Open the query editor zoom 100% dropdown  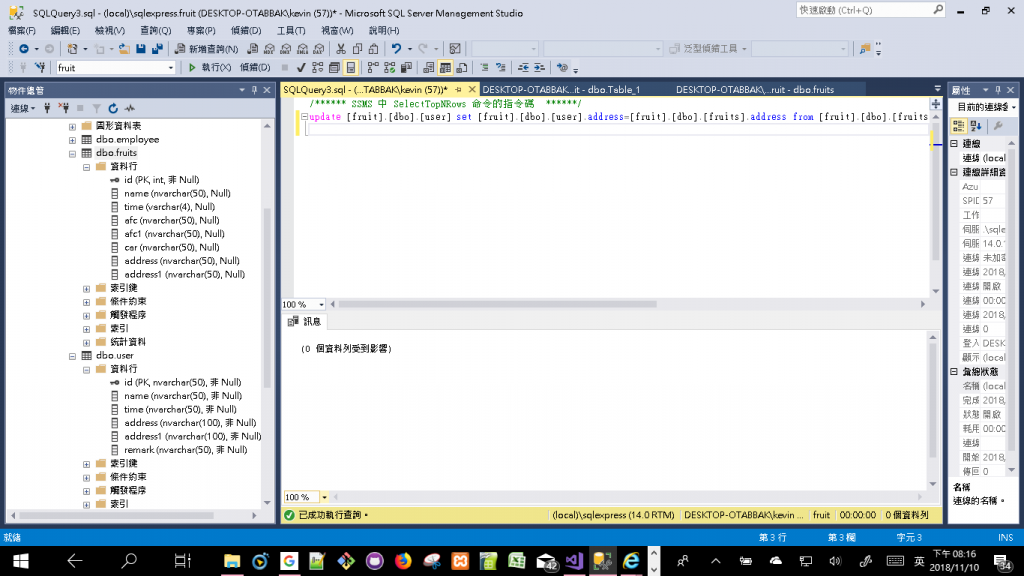click(x=321, y=304)
